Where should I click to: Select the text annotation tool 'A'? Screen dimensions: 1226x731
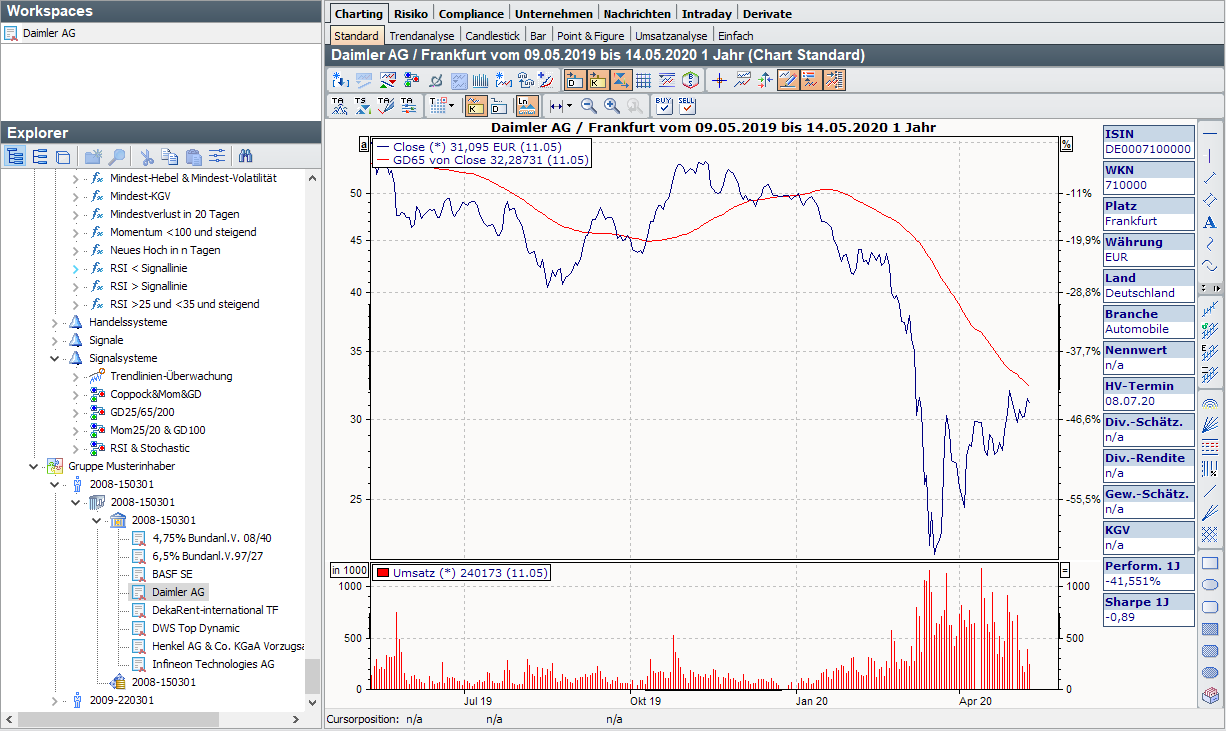[1209, 222]
